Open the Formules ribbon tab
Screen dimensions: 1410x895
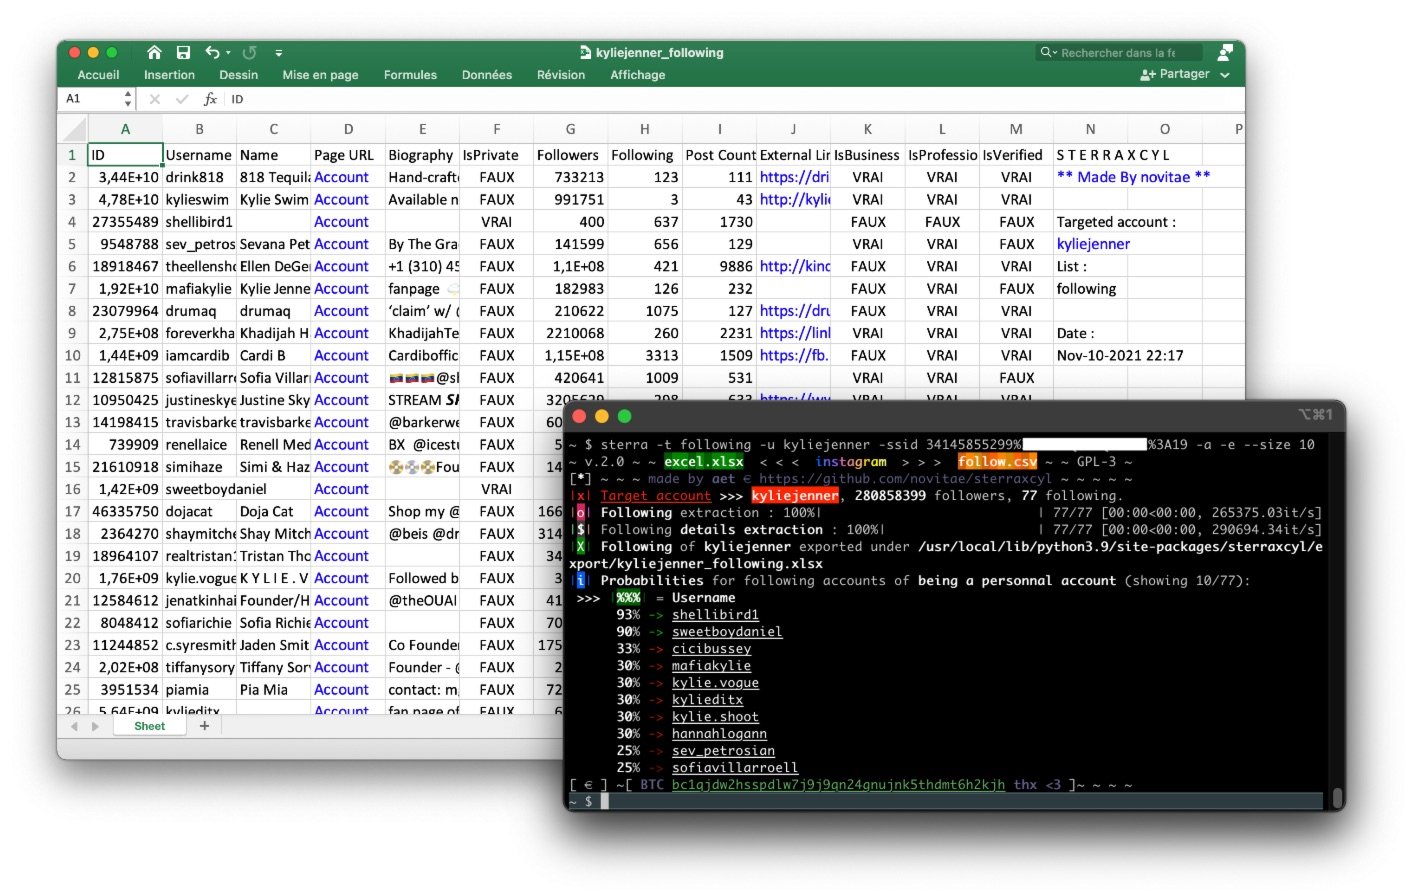410,75
